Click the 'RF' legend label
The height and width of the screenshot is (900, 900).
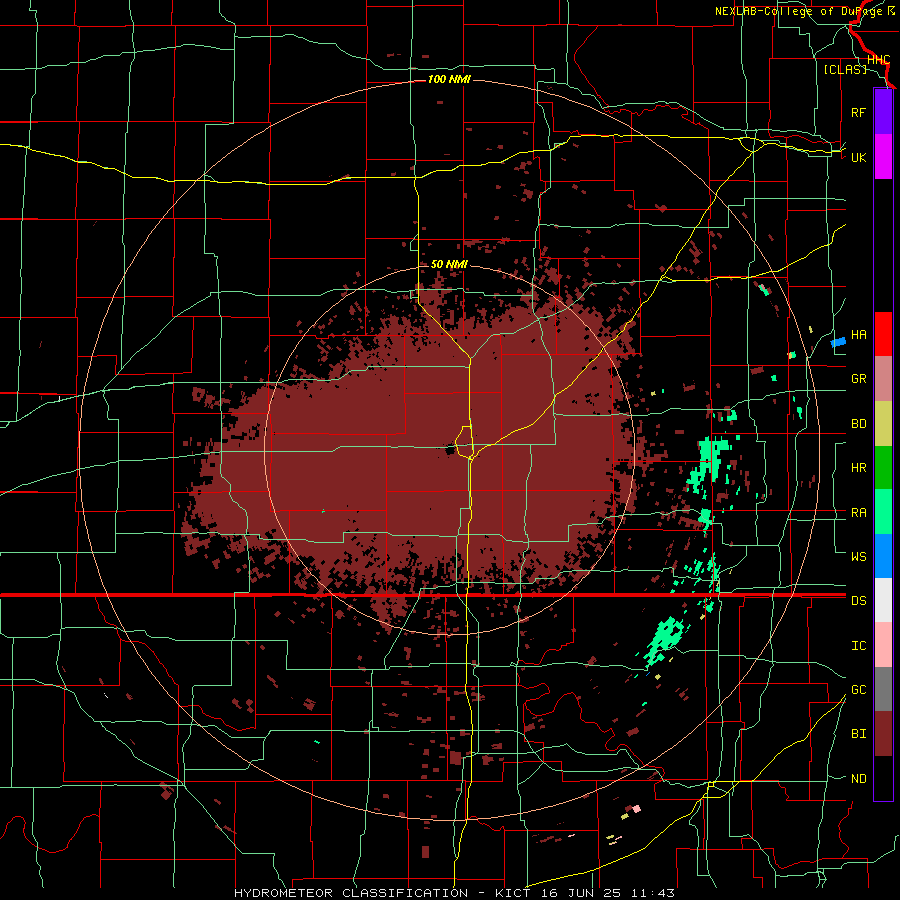[x=858, y=112]
